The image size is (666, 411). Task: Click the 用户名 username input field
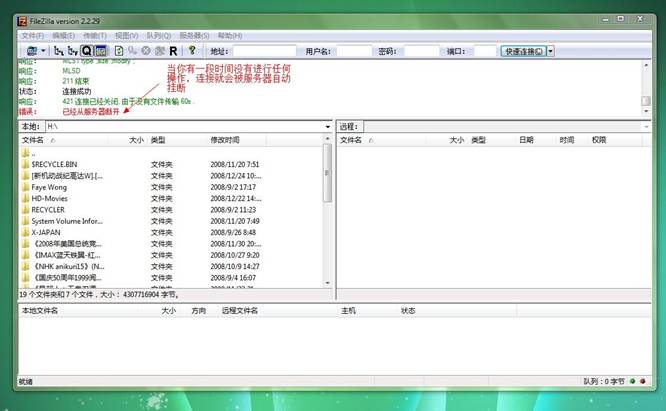coord(354,51)
